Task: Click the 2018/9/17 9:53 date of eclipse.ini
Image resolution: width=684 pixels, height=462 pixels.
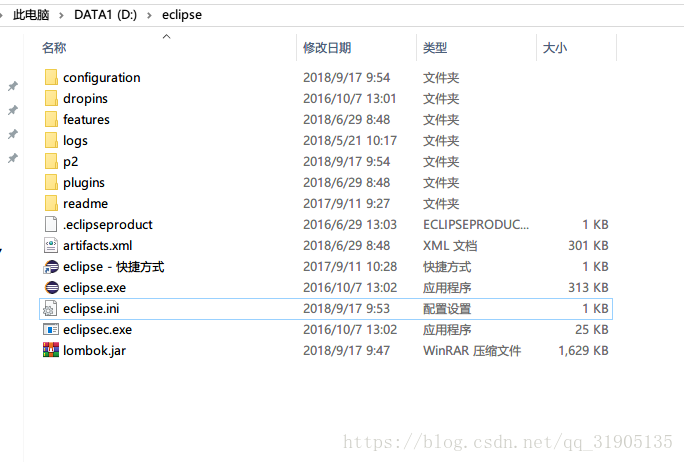Action: 346,309
